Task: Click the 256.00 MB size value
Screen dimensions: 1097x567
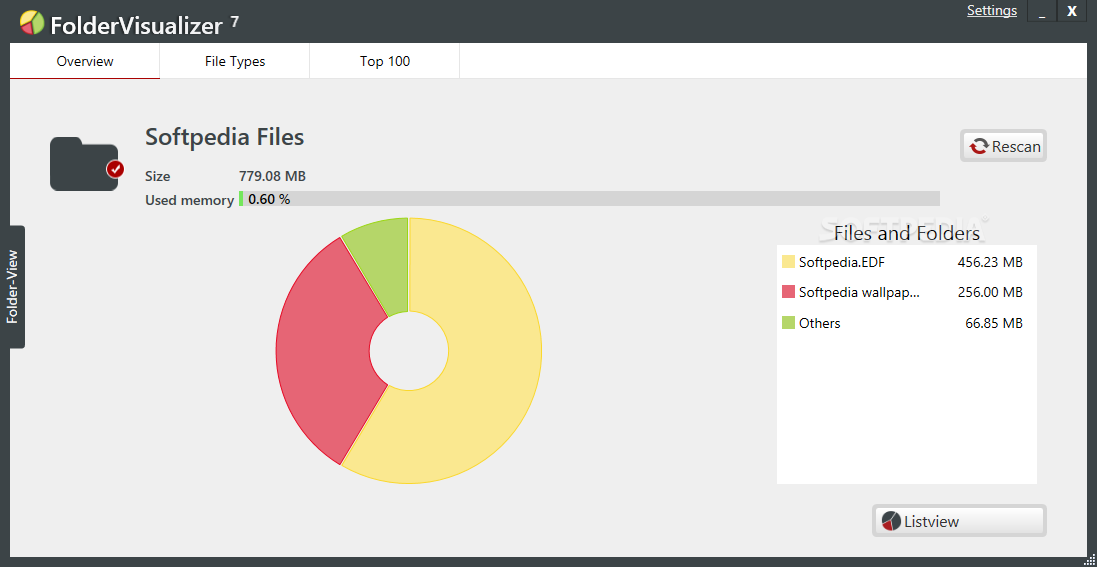Action: click(x=990, y=293)
